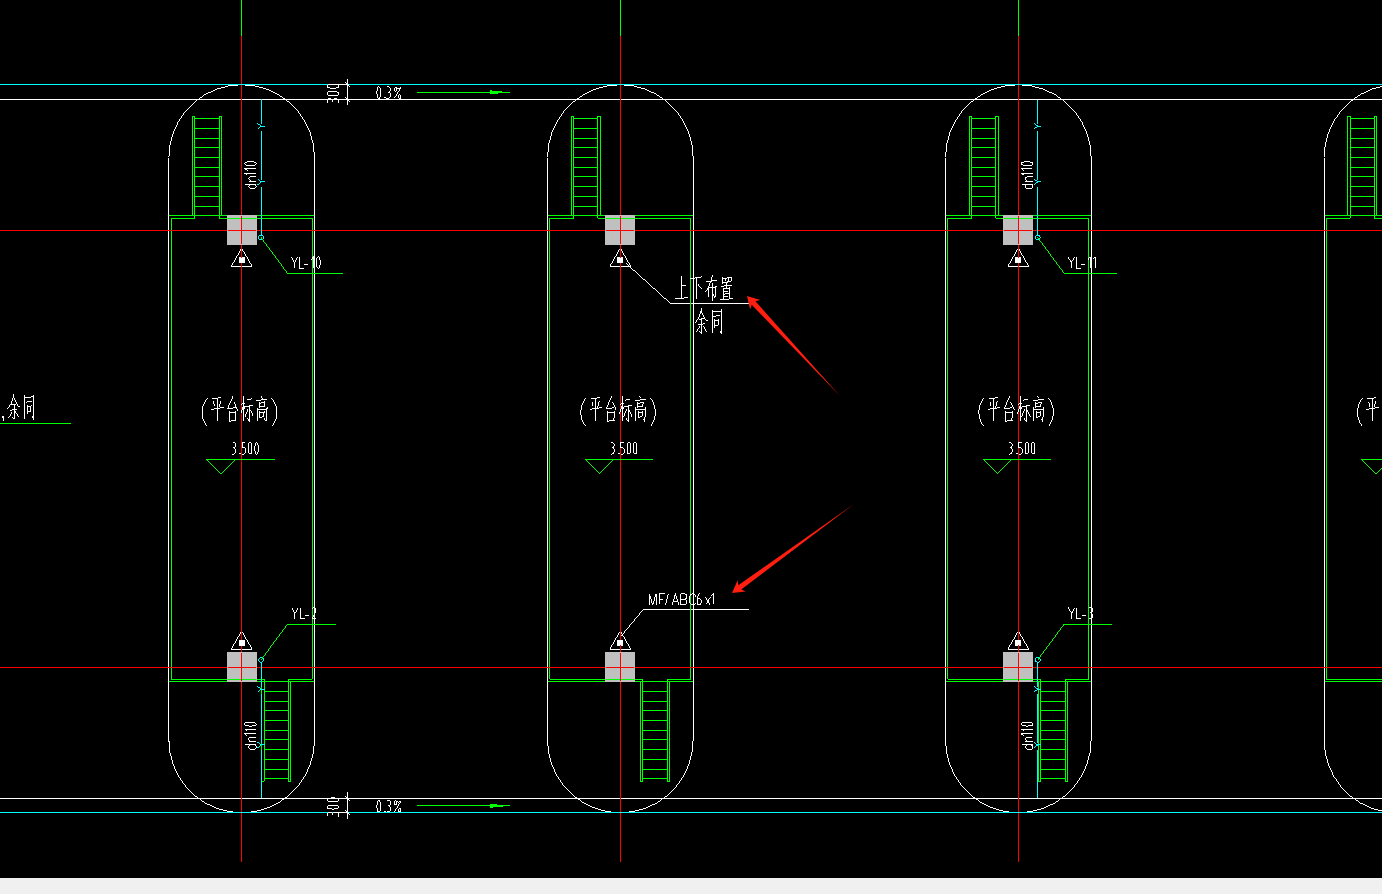Select the YL-11 pipe label
Viewport: 1382px width, 894px height.
(x=1082, y=264)
